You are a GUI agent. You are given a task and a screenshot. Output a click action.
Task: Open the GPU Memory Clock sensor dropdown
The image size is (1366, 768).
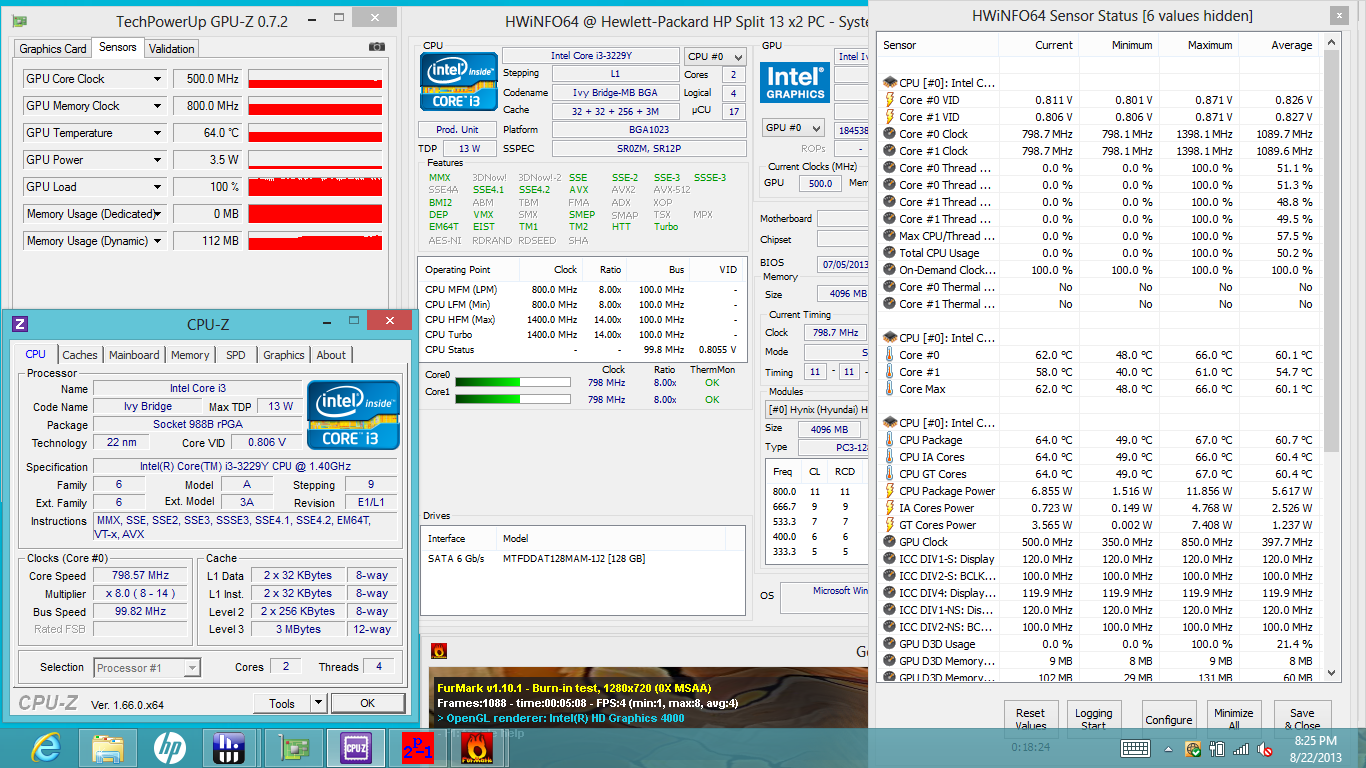[x=157, y=106]
